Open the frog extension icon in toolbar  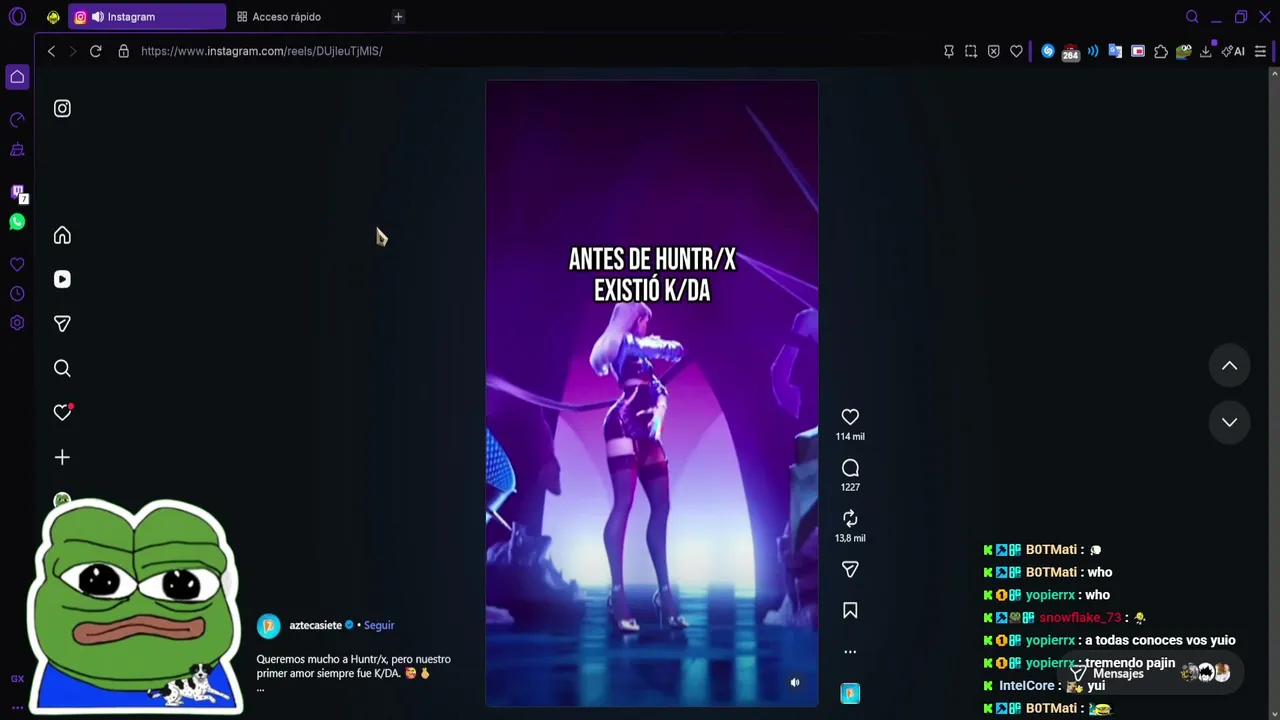coord(1184,51)
